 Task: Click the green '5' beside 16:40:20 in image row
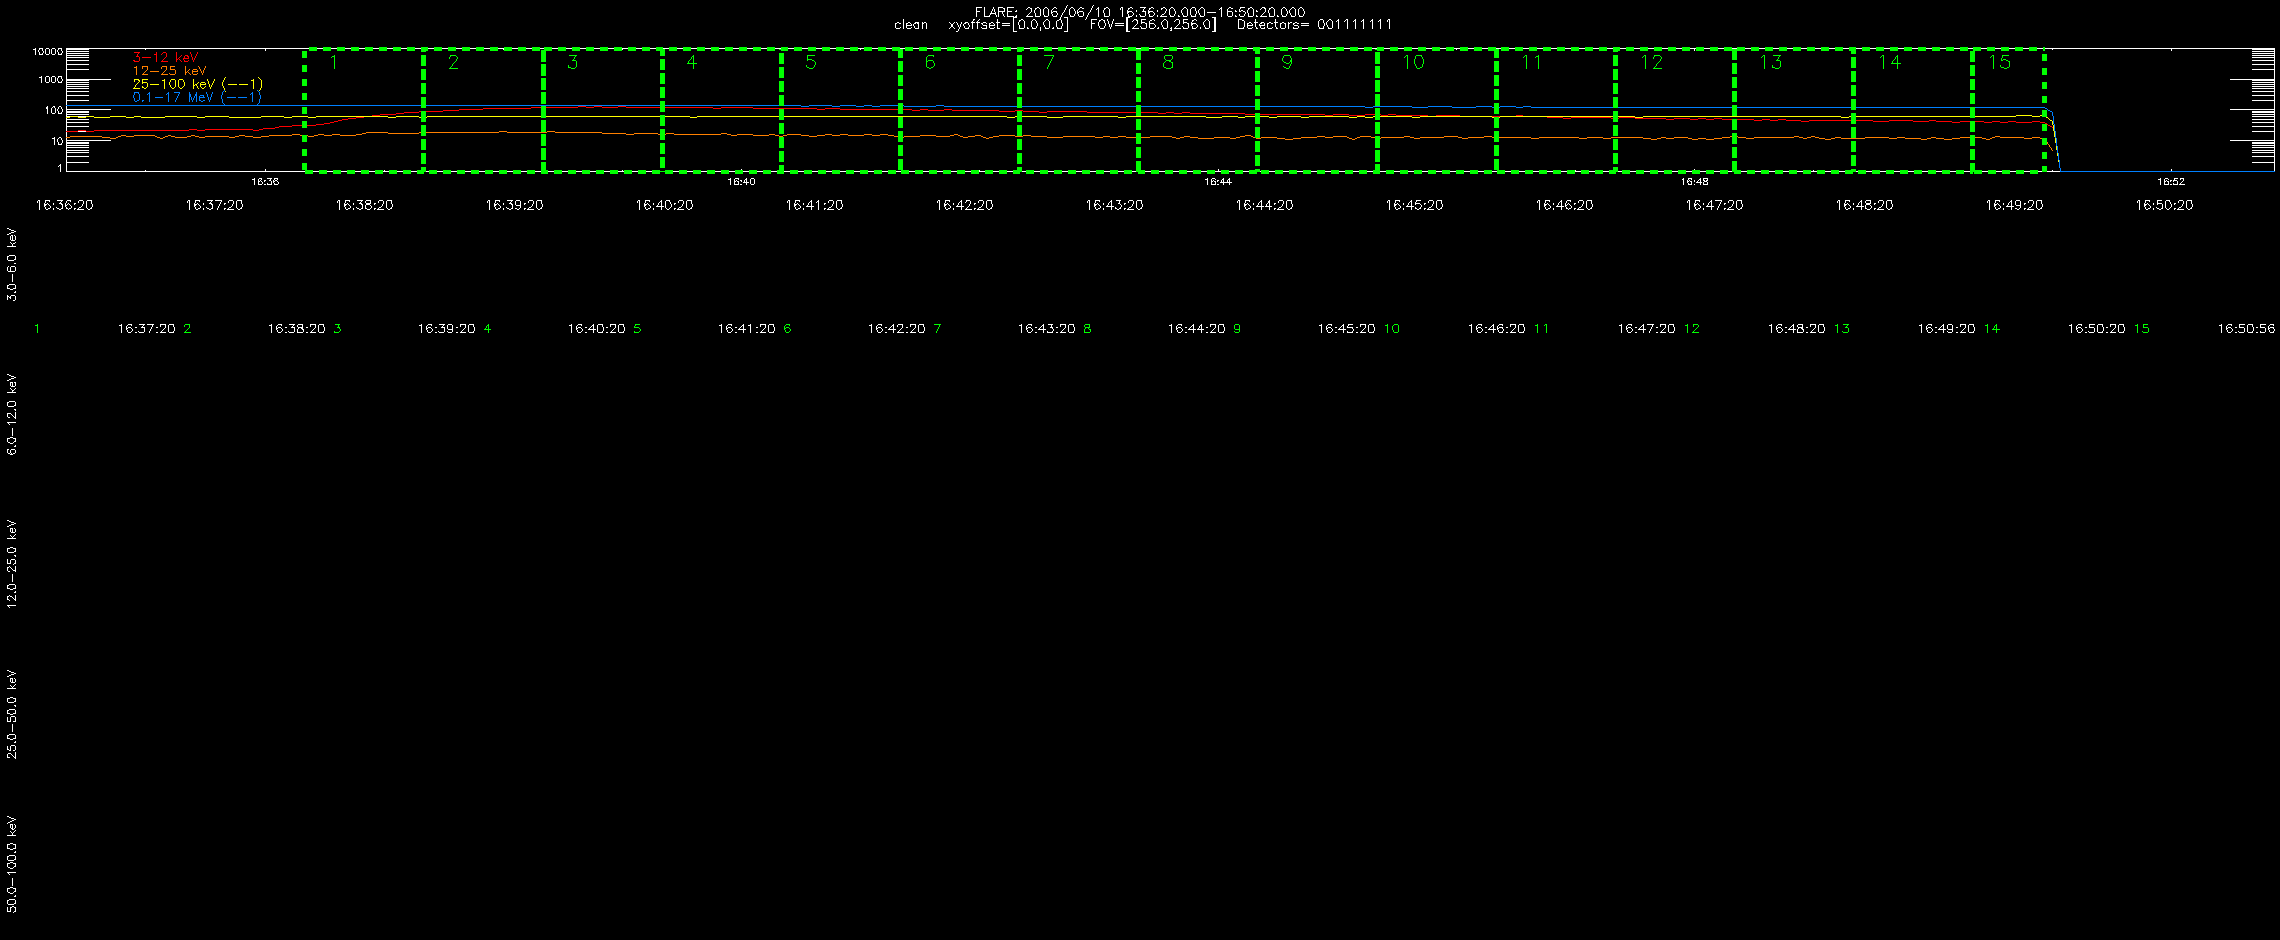point(637,329)
